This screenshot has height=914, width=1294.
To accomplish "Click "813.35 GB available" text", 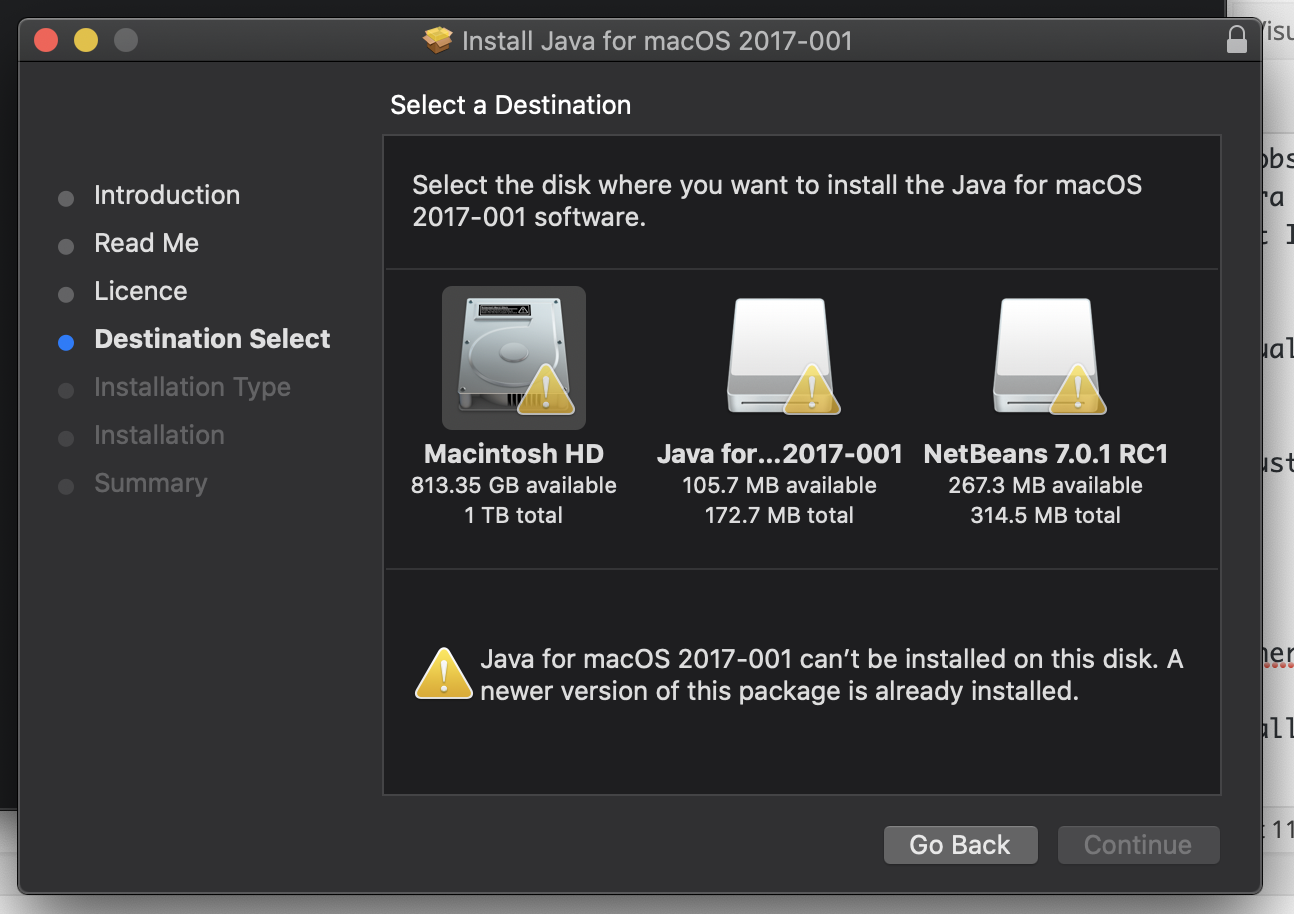I will 514,486.
